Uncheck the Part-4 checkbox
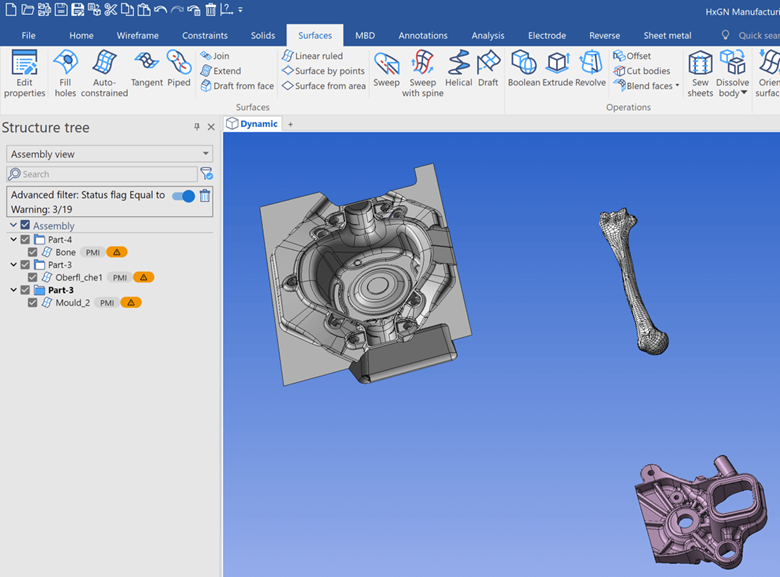The image size is (780, 577). coord(25,239)
